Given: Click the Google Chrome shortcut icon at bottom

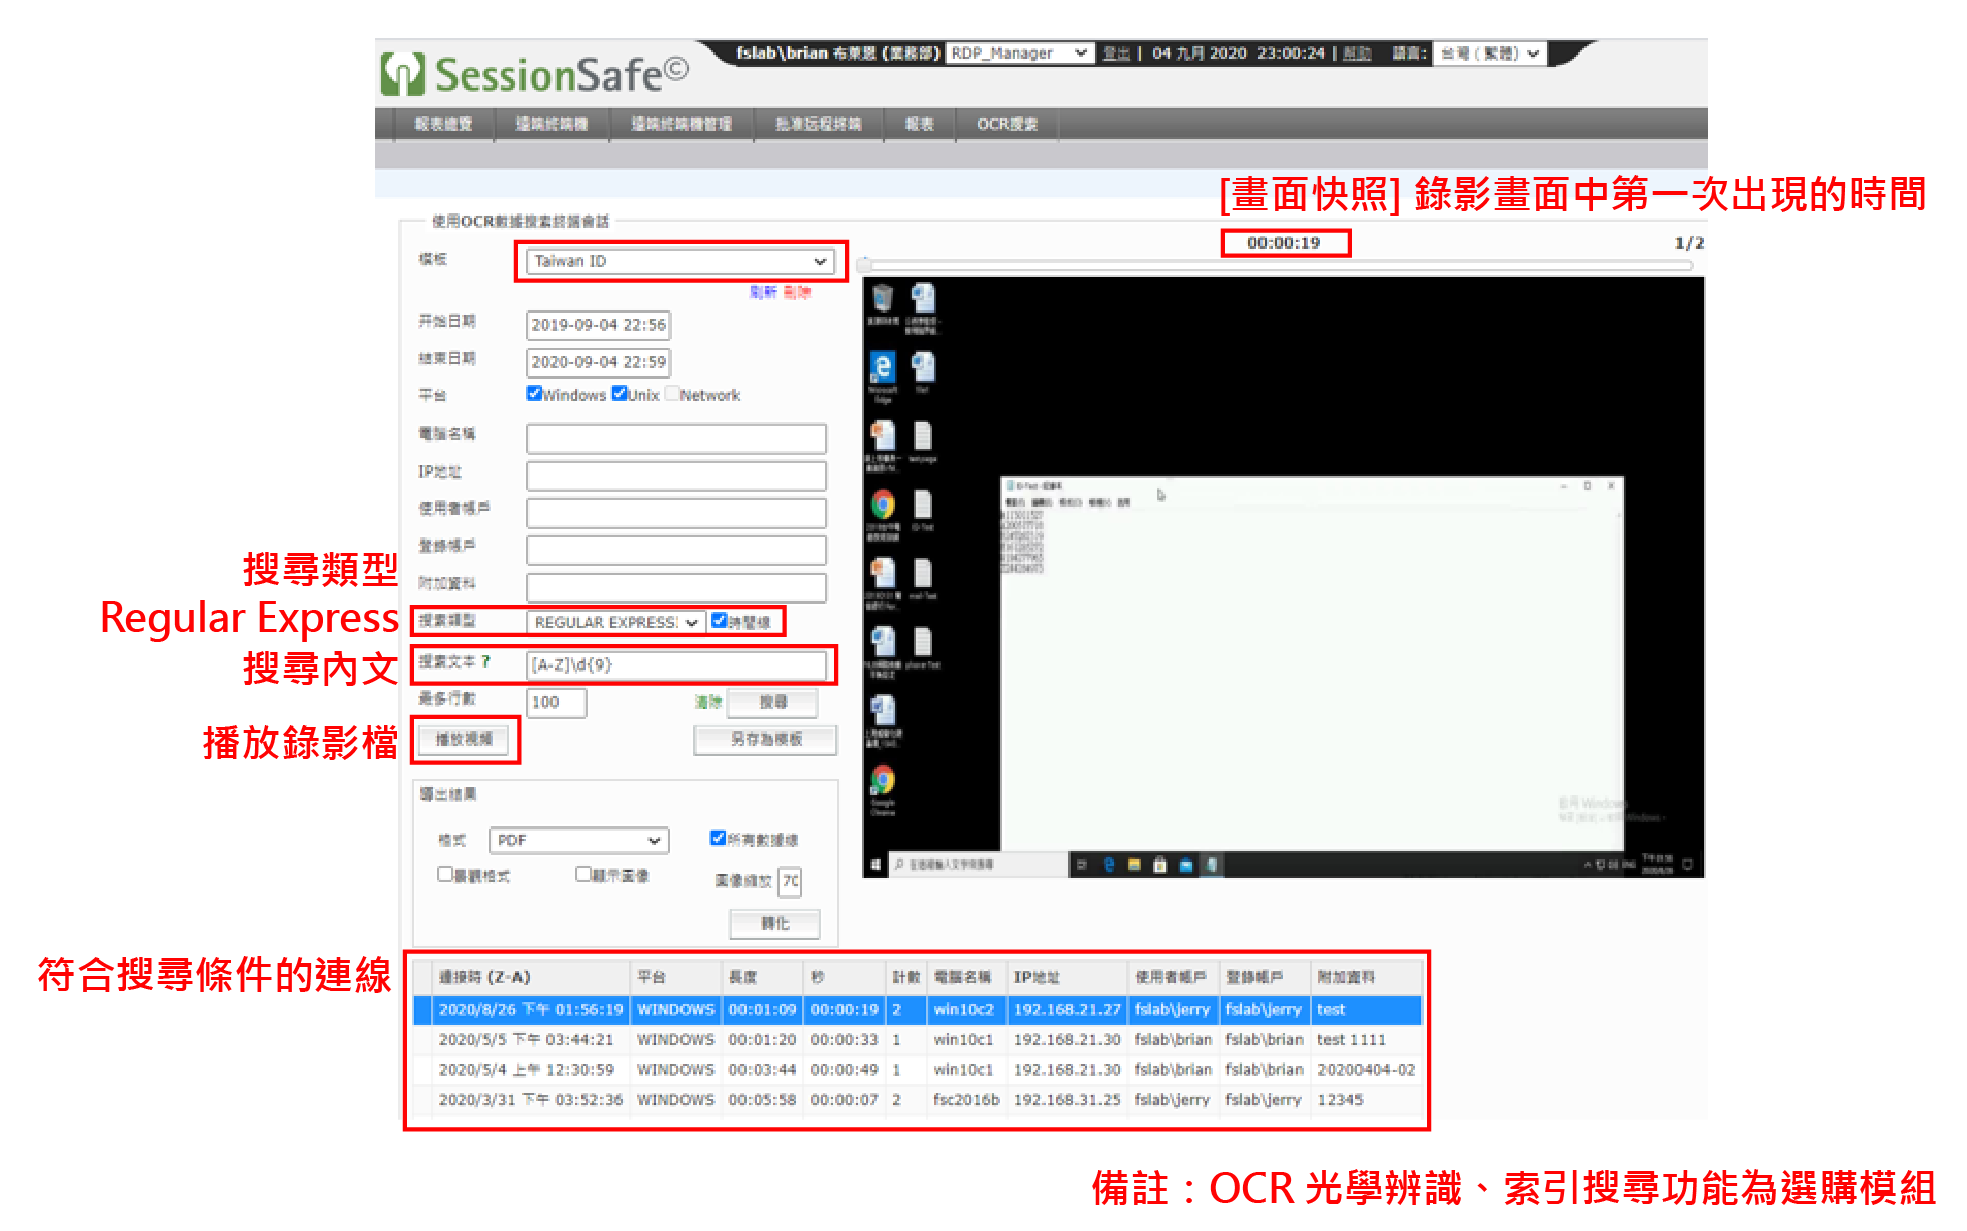Looking at the screenshot, I should tap(882, 781).
